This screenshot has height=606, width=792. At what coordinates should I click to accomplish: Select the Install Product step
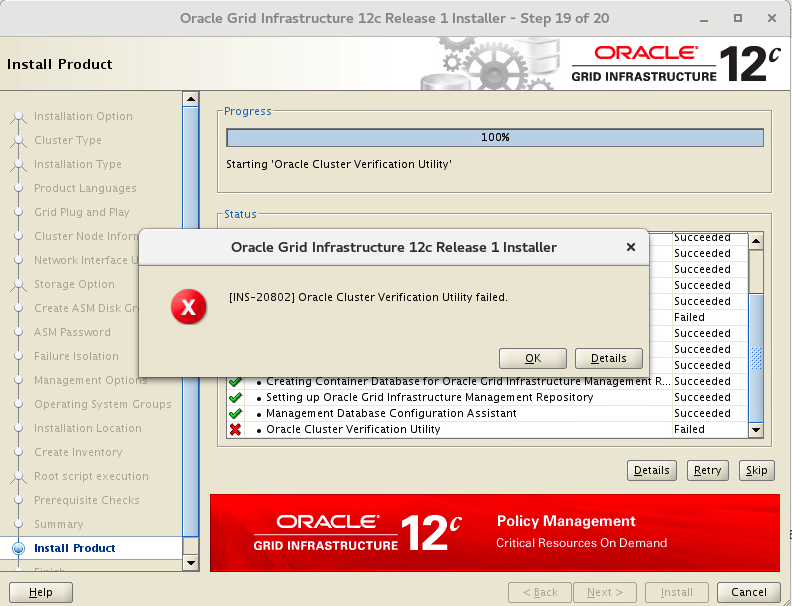74,548
